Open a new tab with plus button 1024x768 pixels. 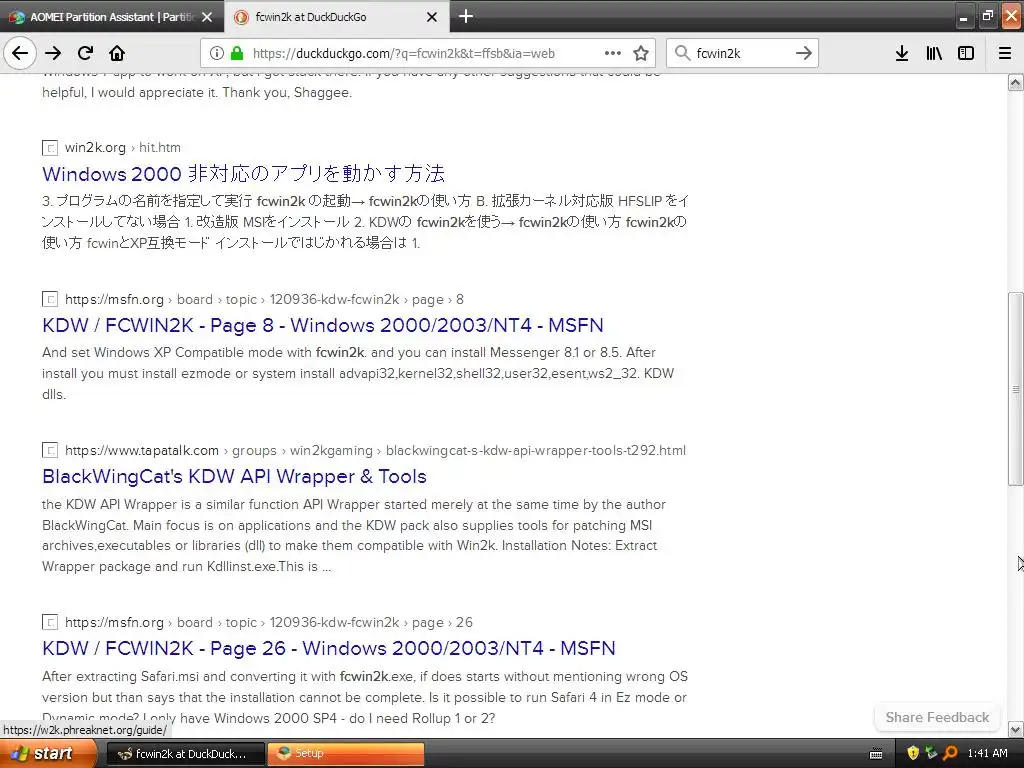(x=466, y=16)
